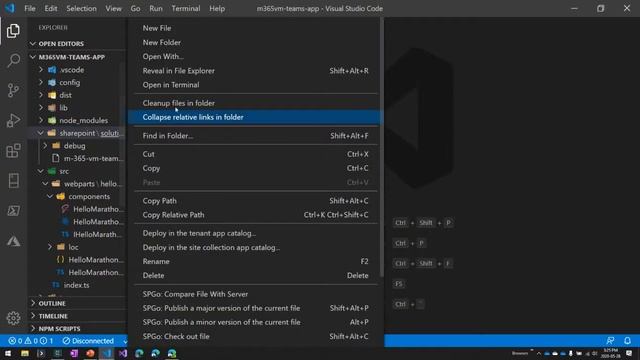Select SPGo: Compare File With Server
Viewport: 640px width, 360px height.
[256, 294]
